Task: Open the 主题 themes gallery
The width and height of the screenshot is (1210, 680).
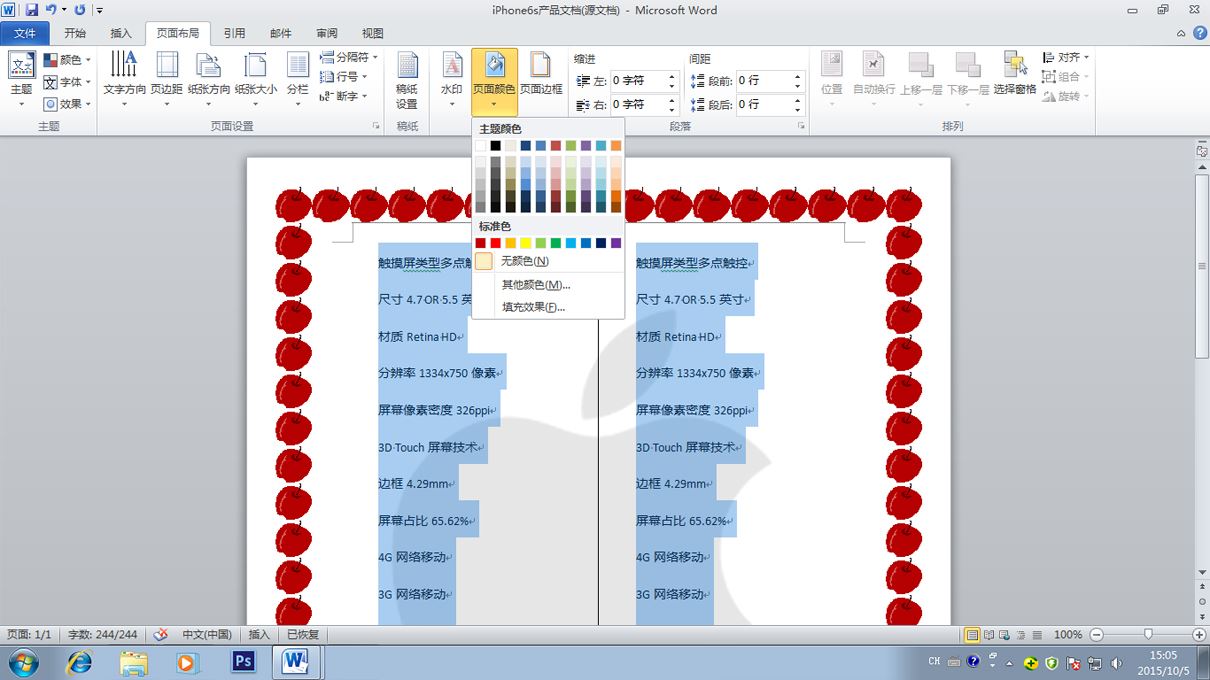Action: pyautogui.click(x=21, y=80)
